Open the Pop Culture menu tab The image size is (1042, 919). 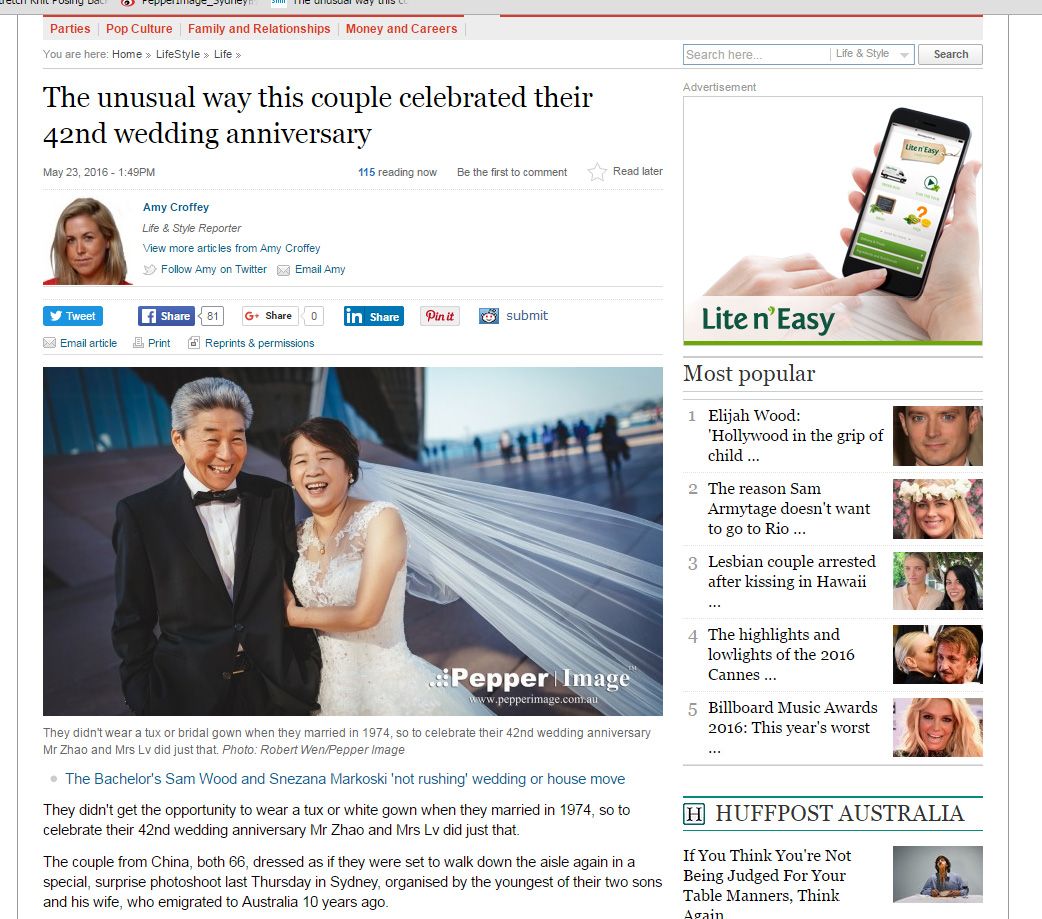(x=139, y=29)
